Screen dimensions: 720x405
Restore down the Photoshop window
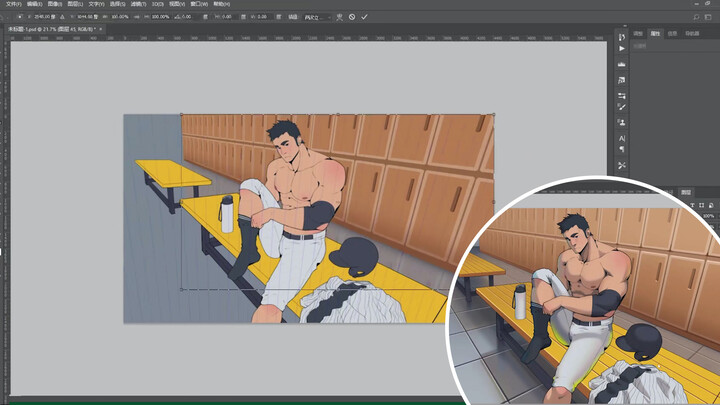click(708, 4)
